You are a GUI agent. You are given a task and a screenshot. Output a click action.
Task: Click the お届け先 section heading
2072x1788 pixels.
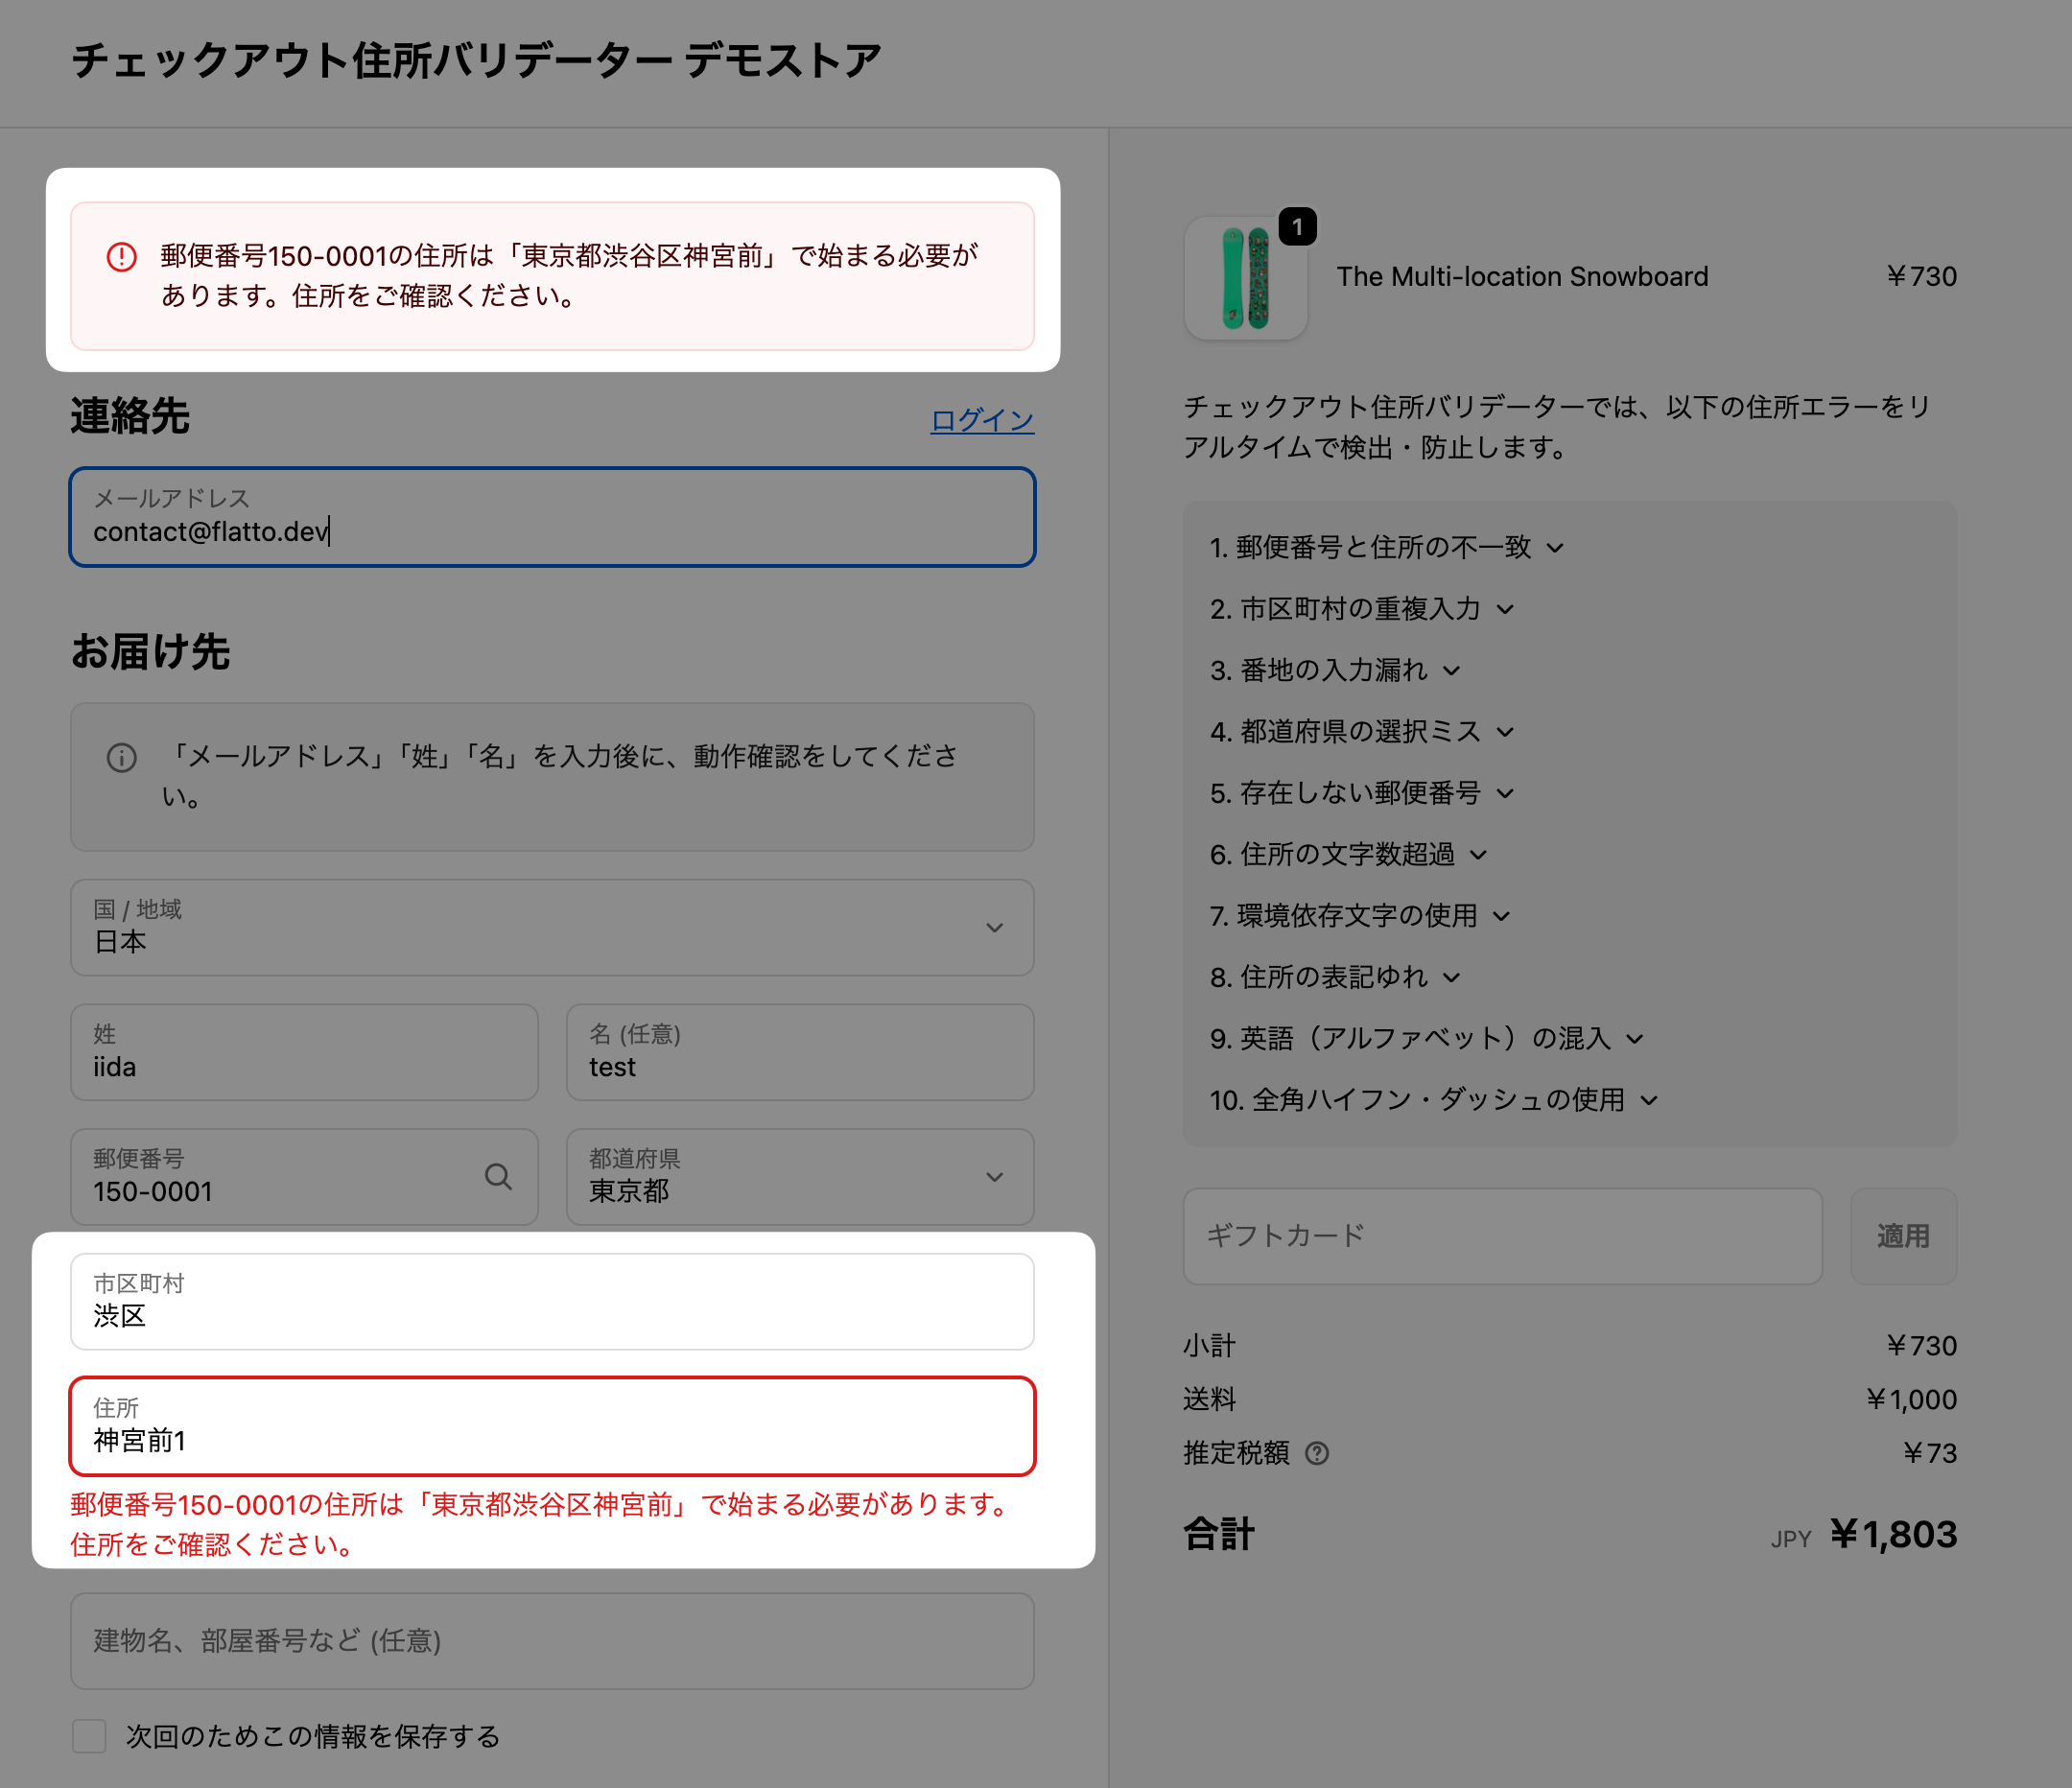pos(150,652)
